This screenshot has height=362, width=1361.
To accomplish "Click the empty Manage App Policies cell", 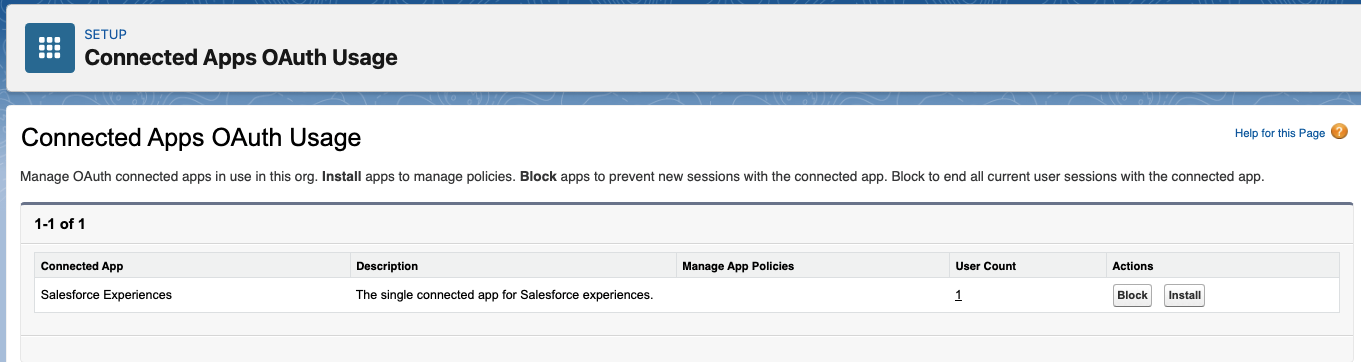I will click(x=812, y=295).
